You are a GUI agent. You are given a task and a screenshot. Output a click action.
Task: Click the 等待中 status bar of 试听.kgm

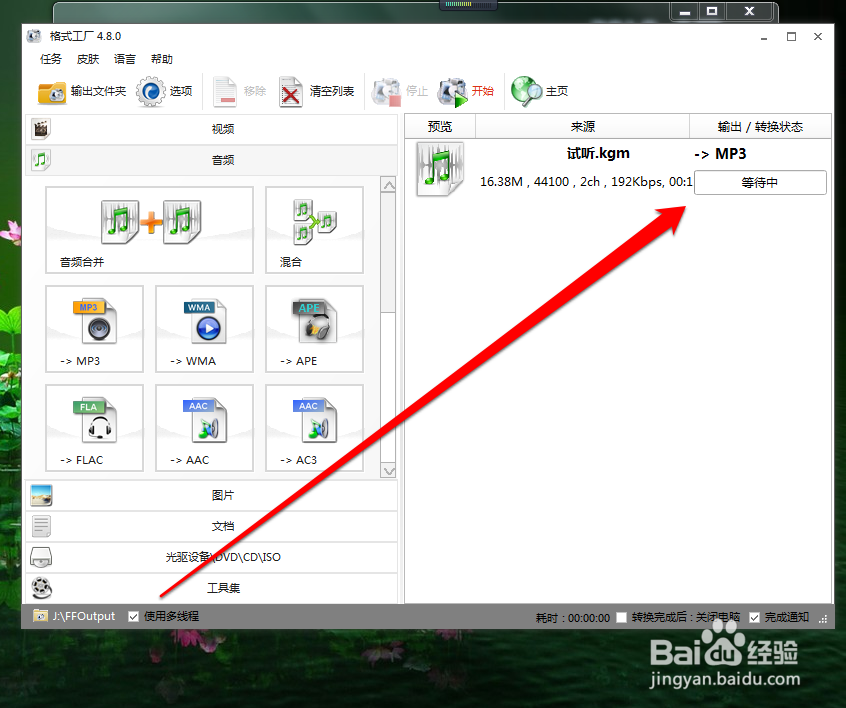760,182
